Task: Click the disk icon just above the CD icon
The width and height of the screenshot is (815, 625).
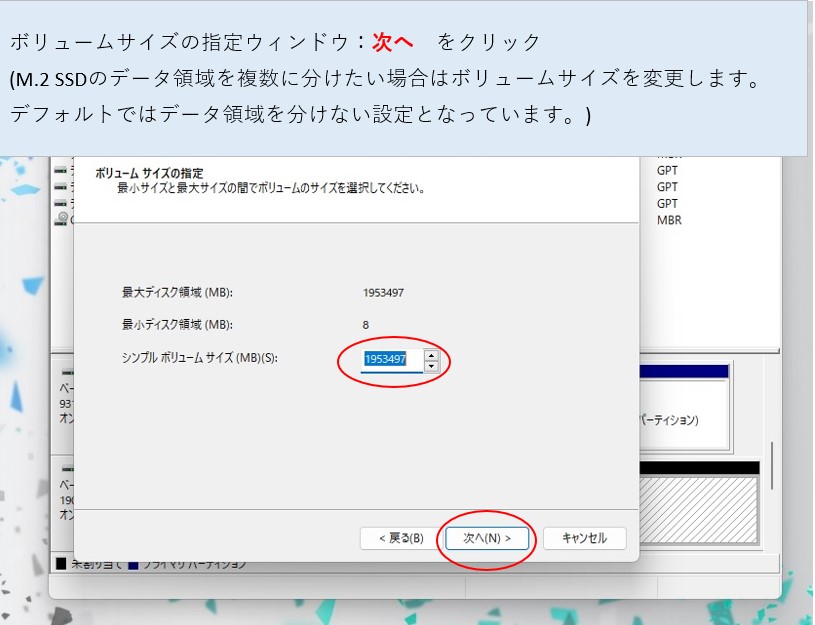Action: point(62,202)
